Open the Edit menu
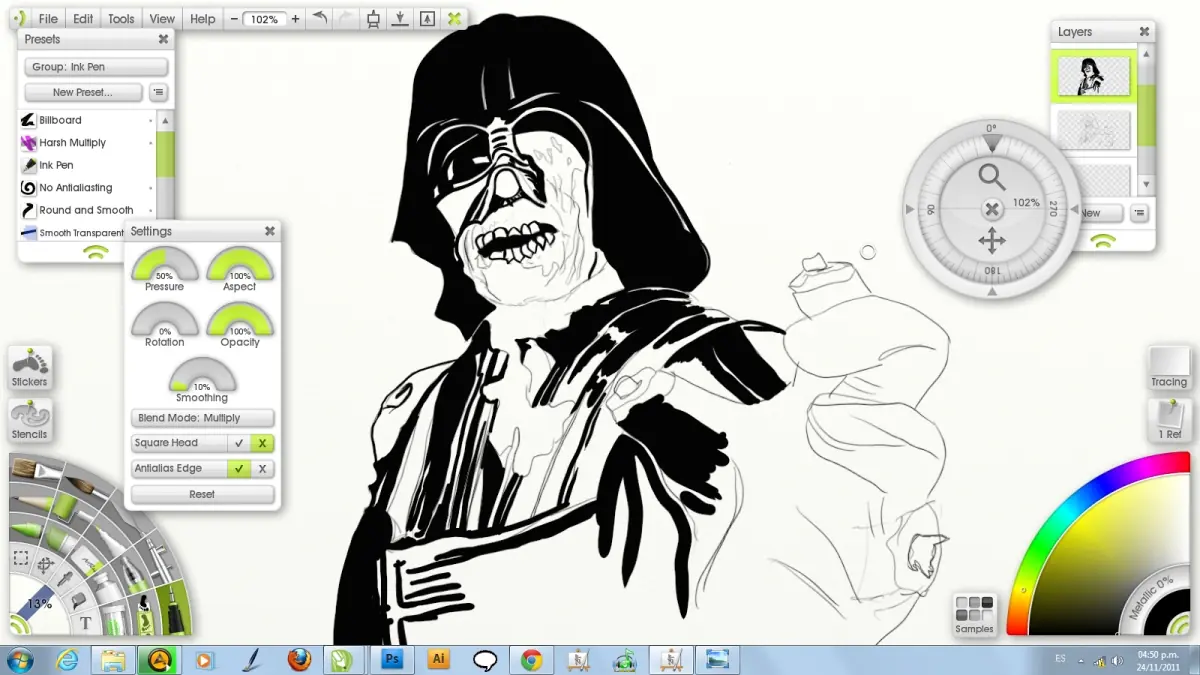This screenshot has height=675, width=1200. coord(83,19)
